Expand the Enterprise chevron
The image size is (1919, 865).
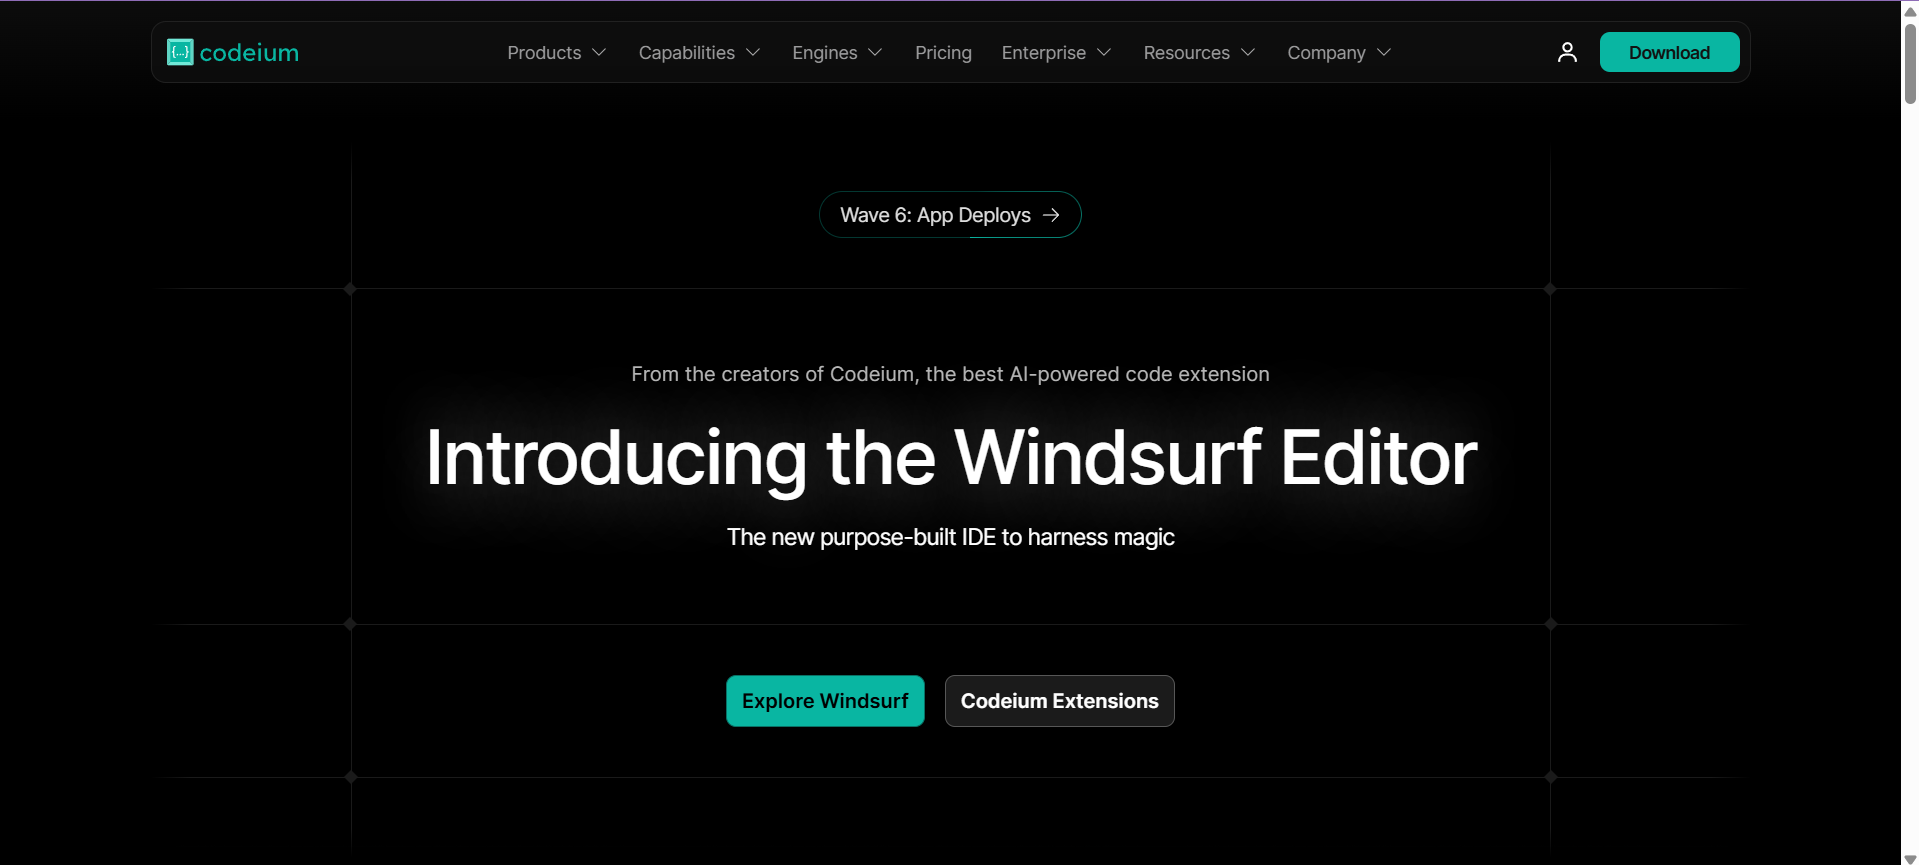click(1104, 53)
